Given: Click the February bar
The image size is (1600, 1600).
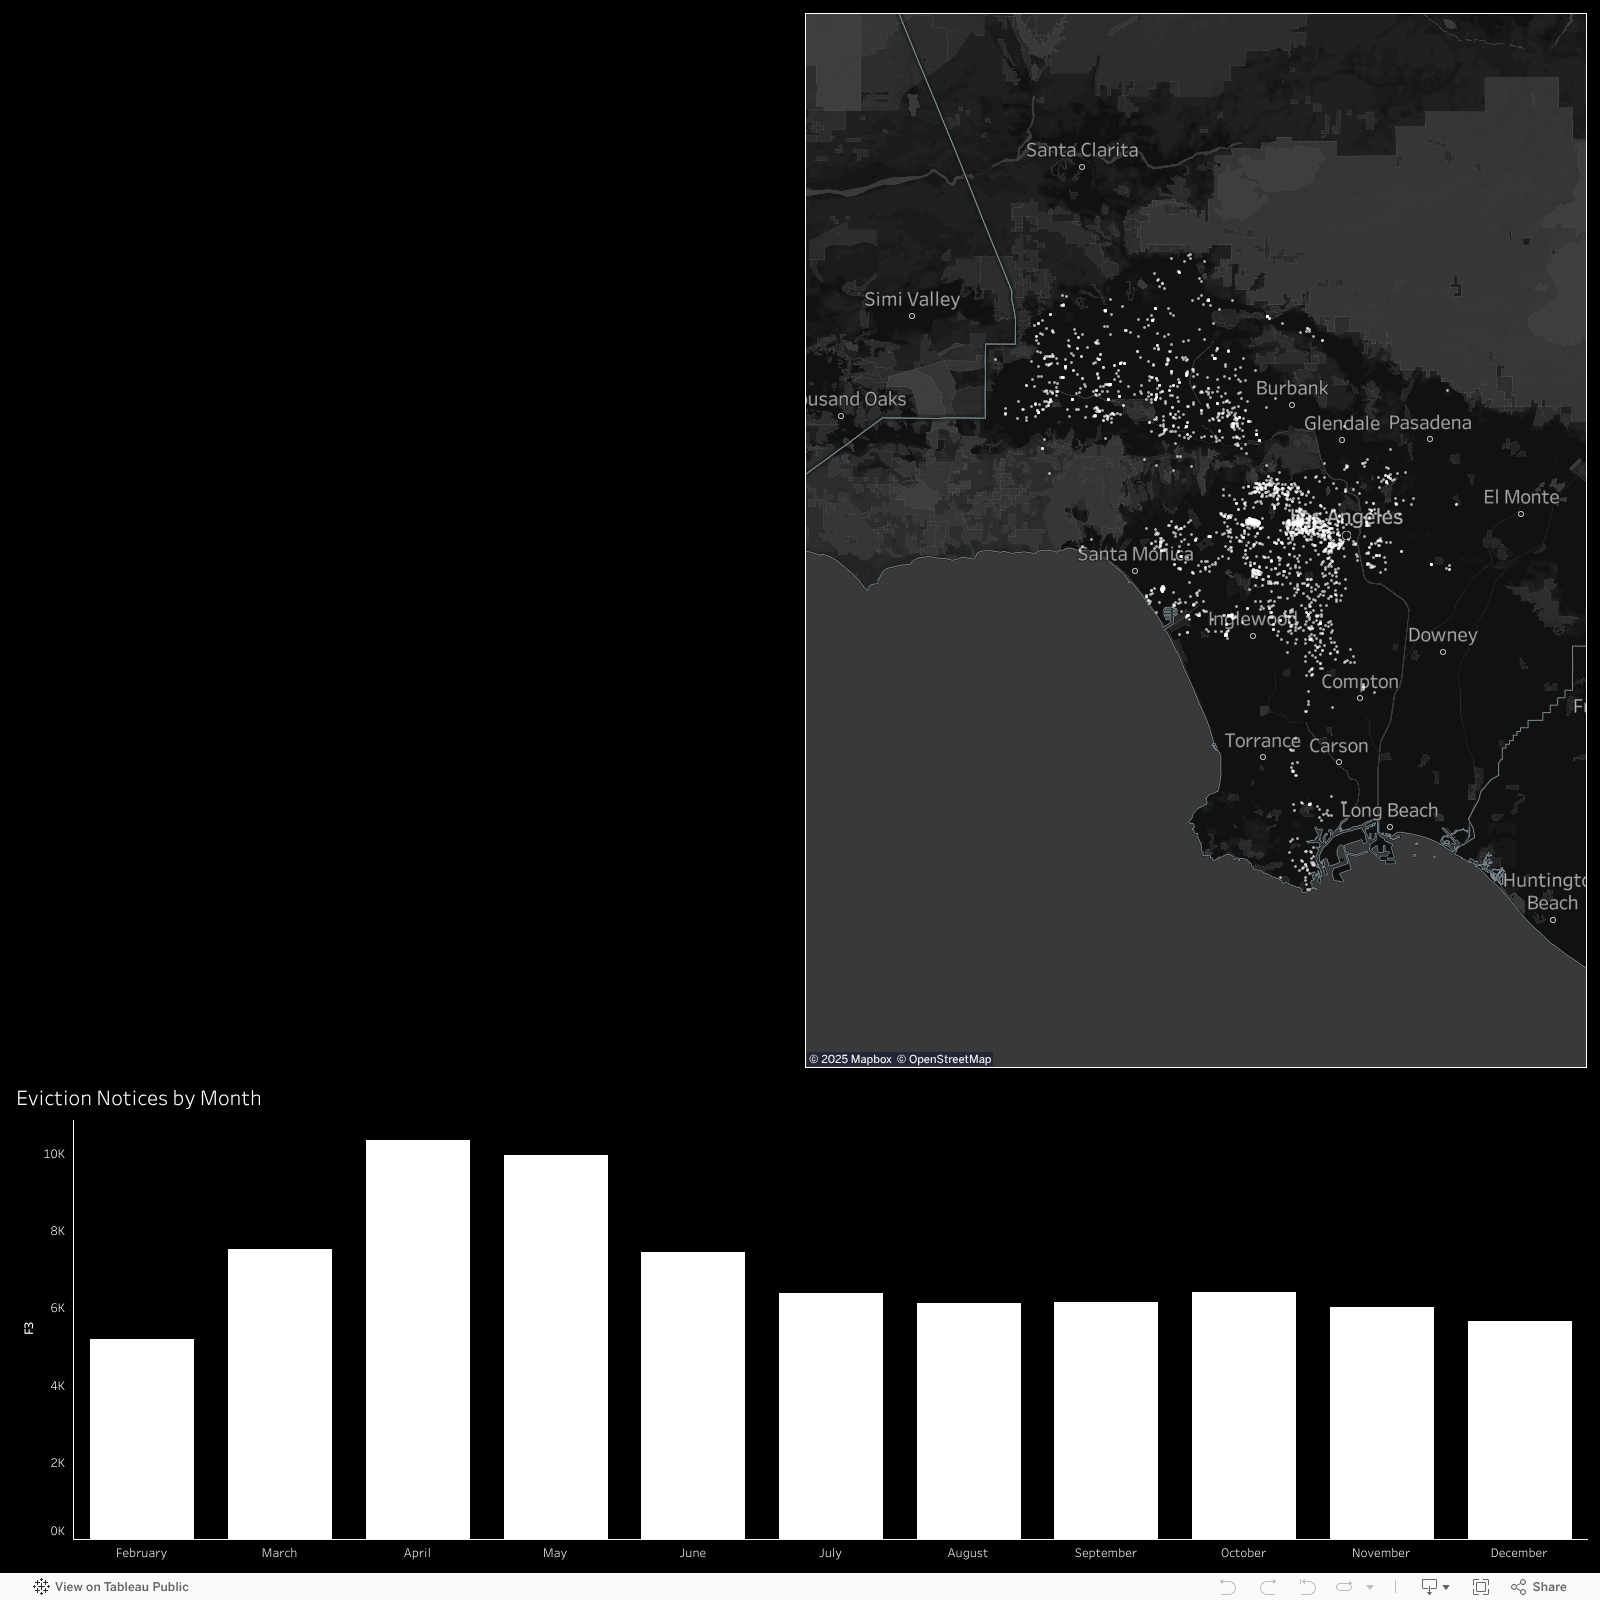Looking at the screenshot, I should pyautogui.click(x=141, y=1438).
